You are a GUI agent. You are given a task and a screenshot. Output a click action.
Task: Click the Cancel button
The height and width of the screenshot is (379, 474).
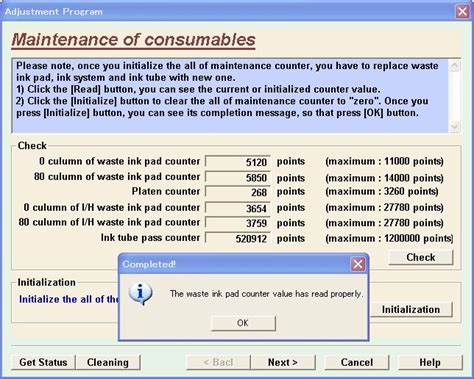[x=357, y=362]
